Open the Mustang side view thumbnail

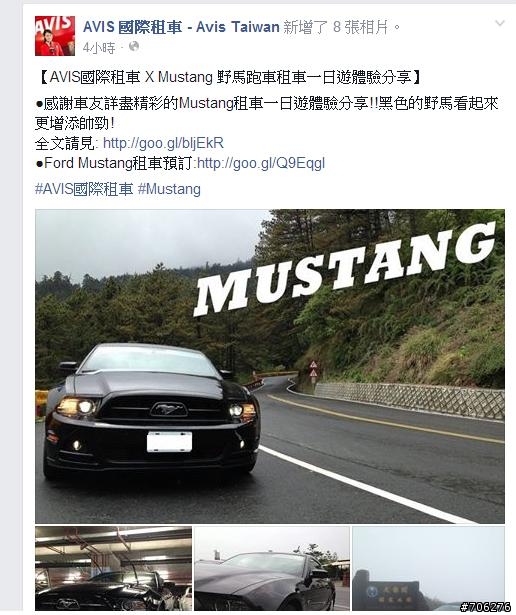coord(272,568)
